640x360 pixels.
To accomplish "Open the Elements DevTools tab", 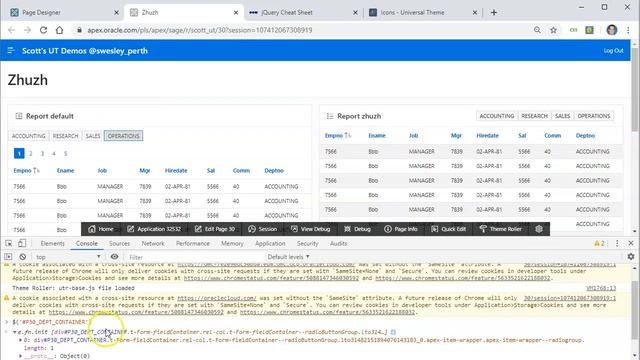I will [x=53, y=243].
